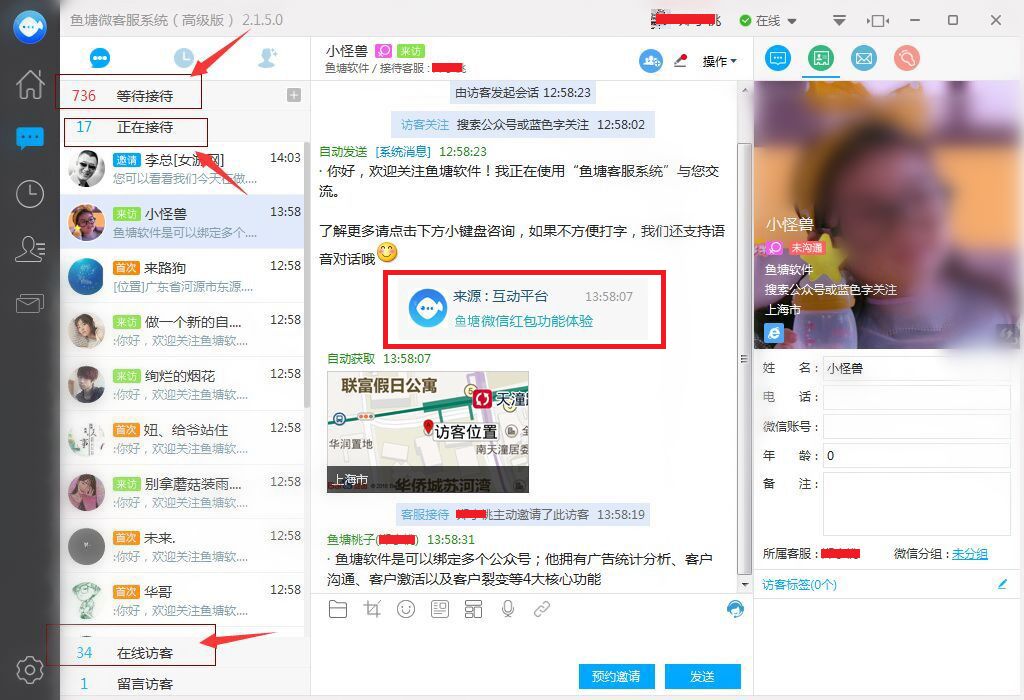The image size is (1024, 700).
Task: Open the settings gear in the sidebar
Action: pos(30,669)
